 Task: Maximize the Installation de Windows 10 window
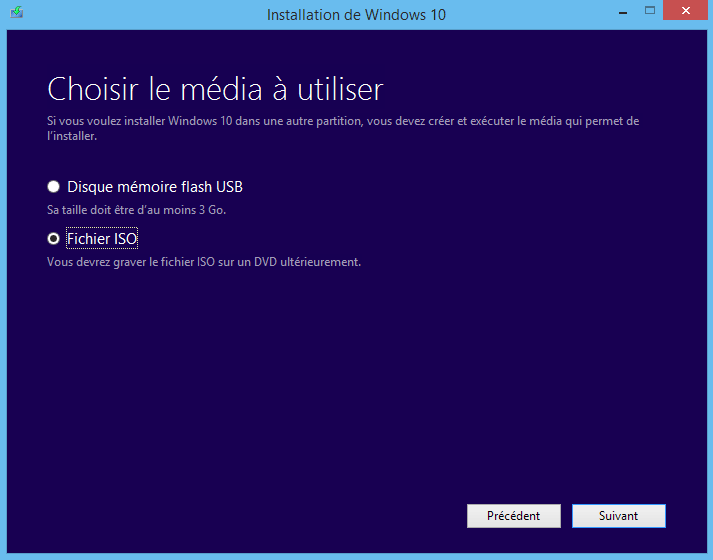(x=650, y=10)
